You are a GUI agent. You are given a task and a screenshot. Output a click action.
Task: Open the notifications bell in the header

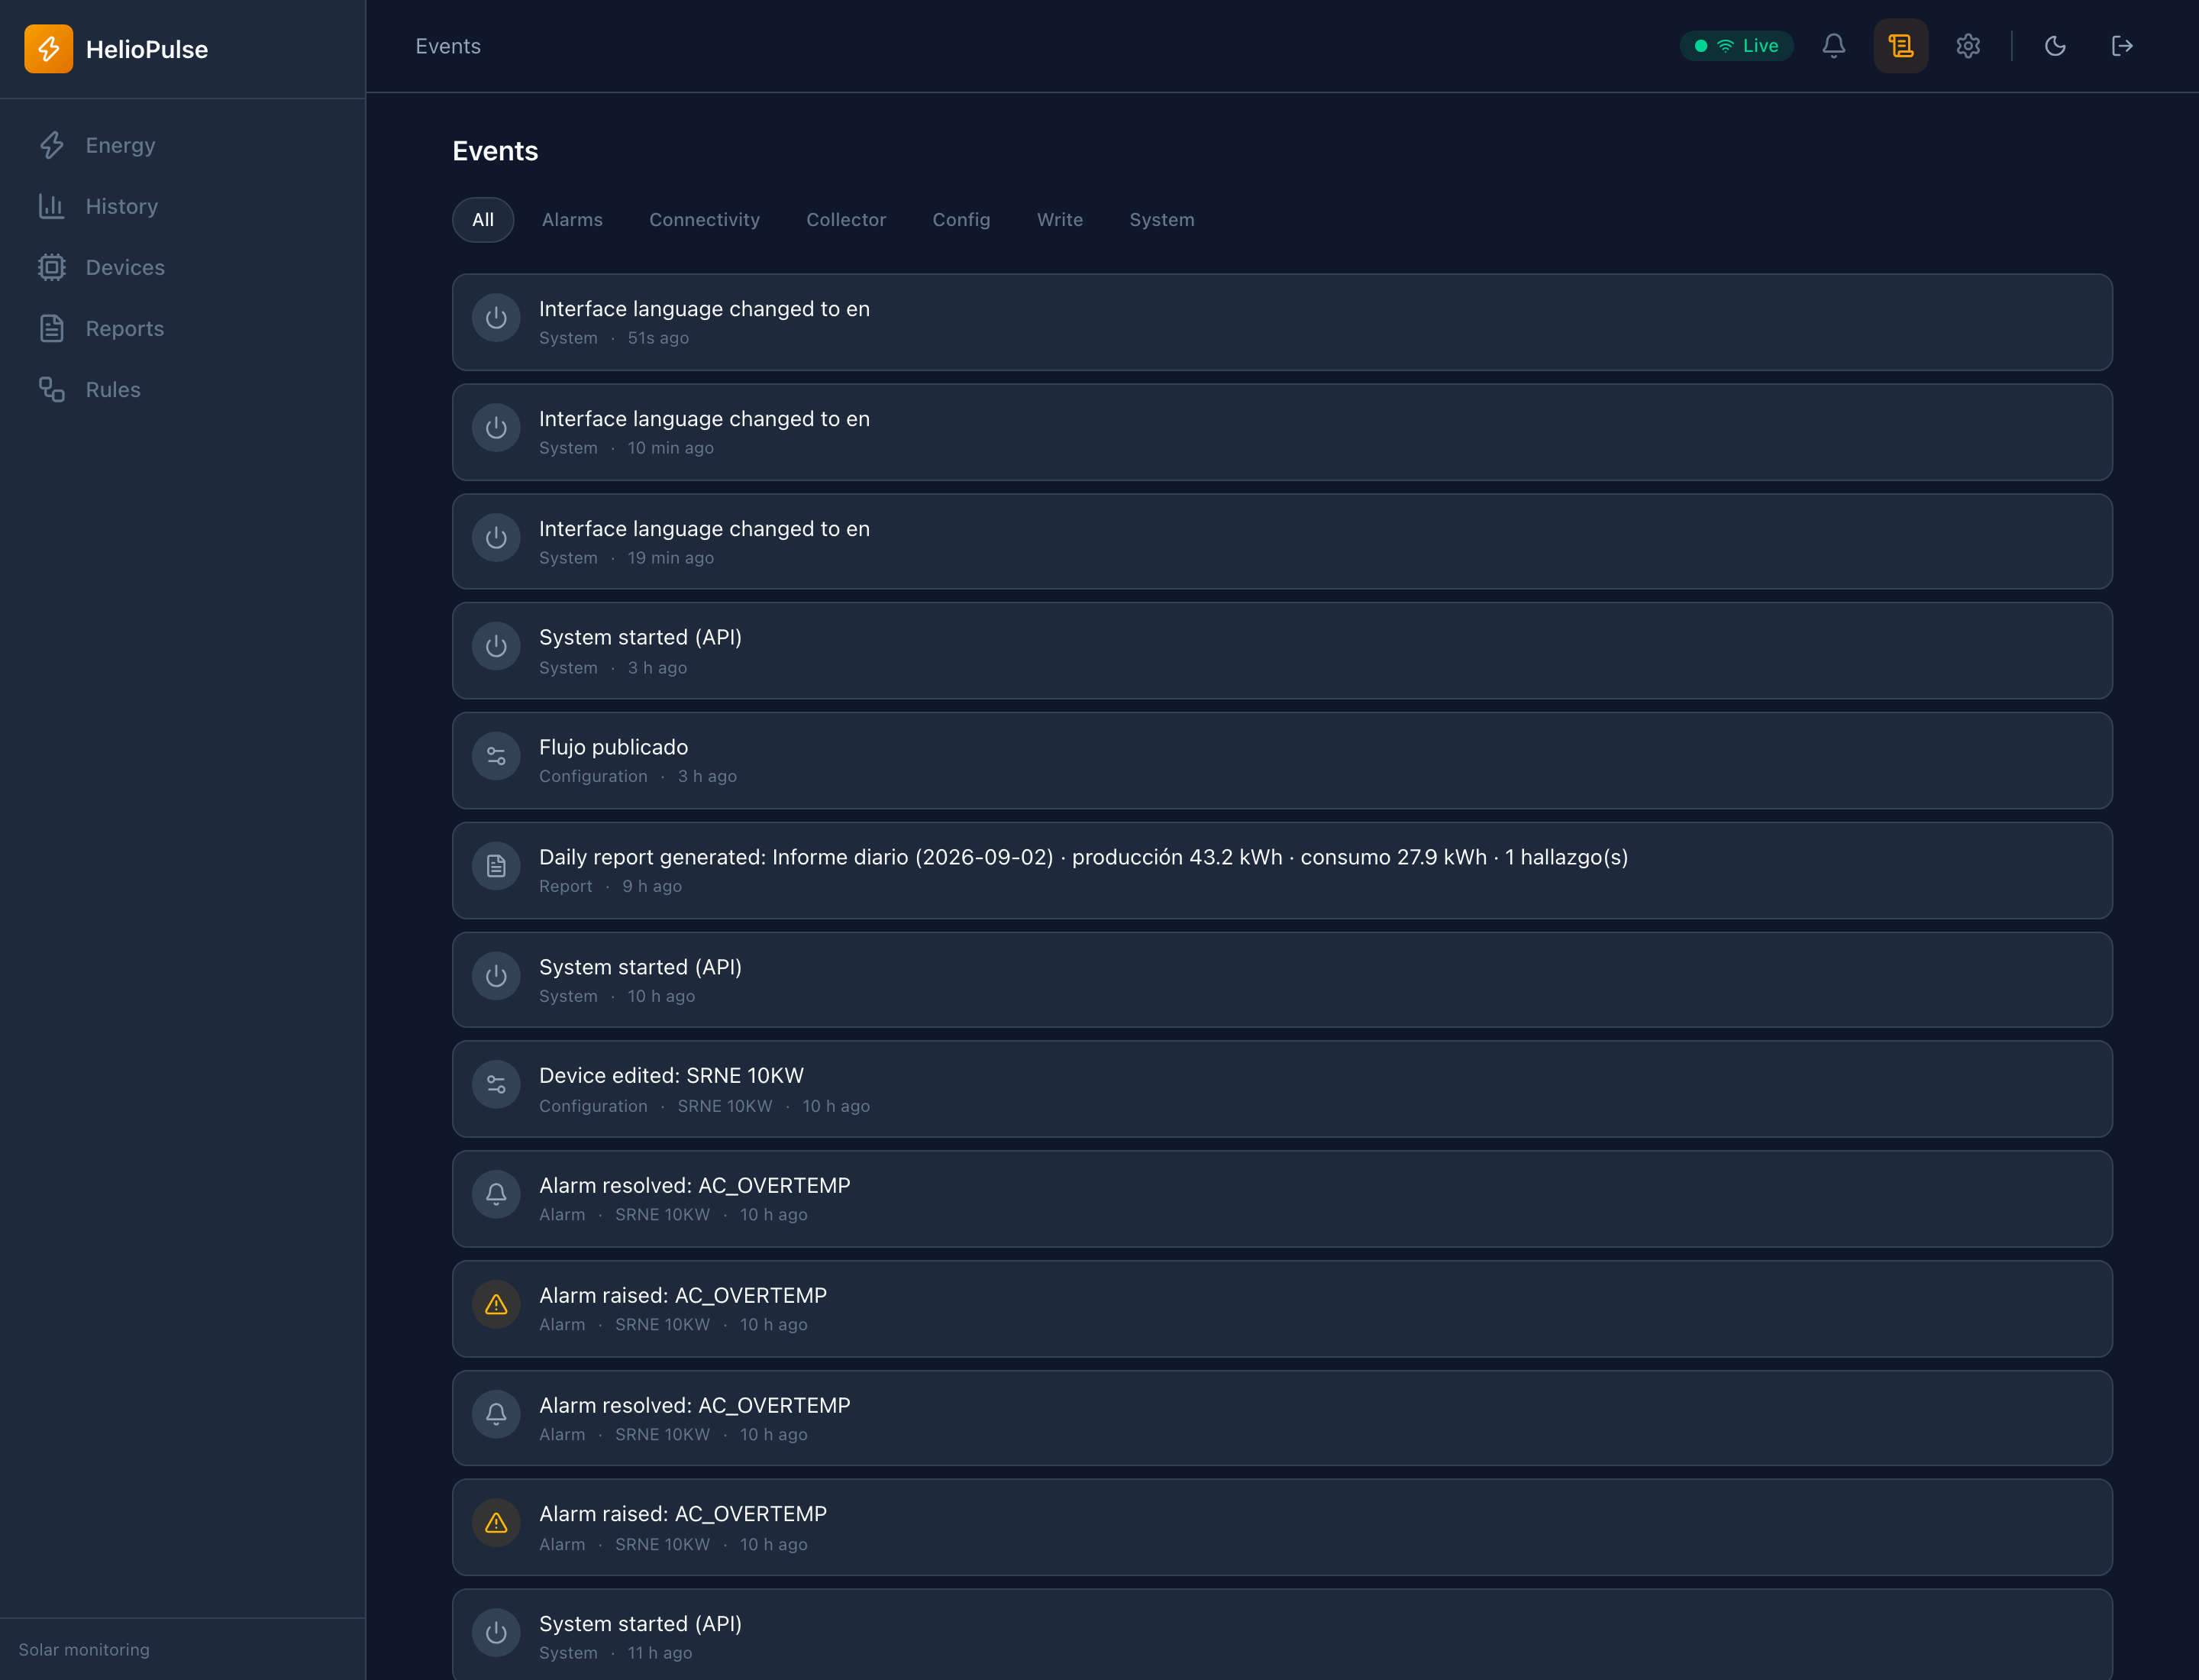click(x=1833, y=46)
